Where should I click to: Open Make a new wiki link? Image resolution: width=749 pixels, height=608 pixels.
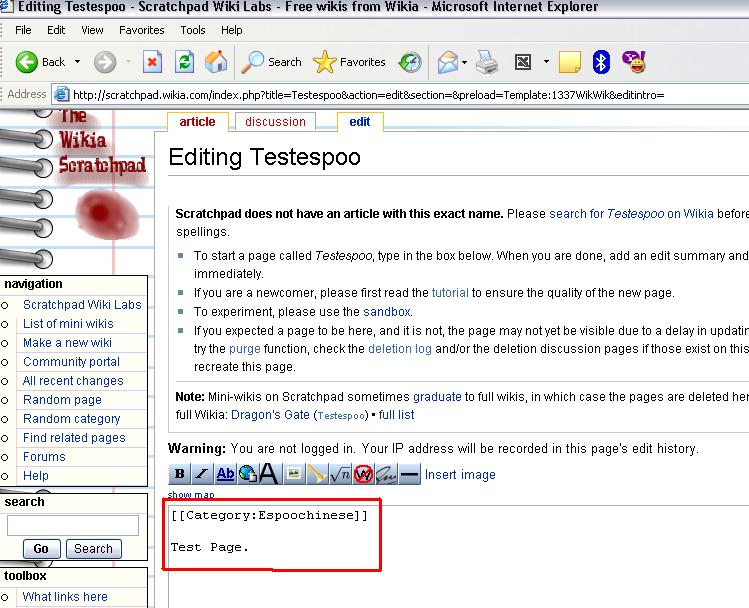67,343
